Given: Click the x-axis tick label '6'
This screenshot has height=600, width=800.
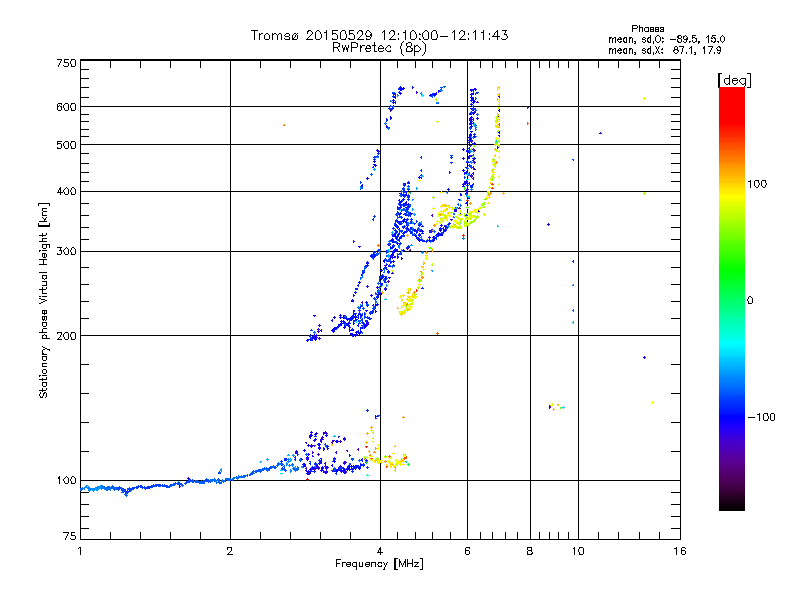Looking at the screenshot, I should [x=467, y=551].
